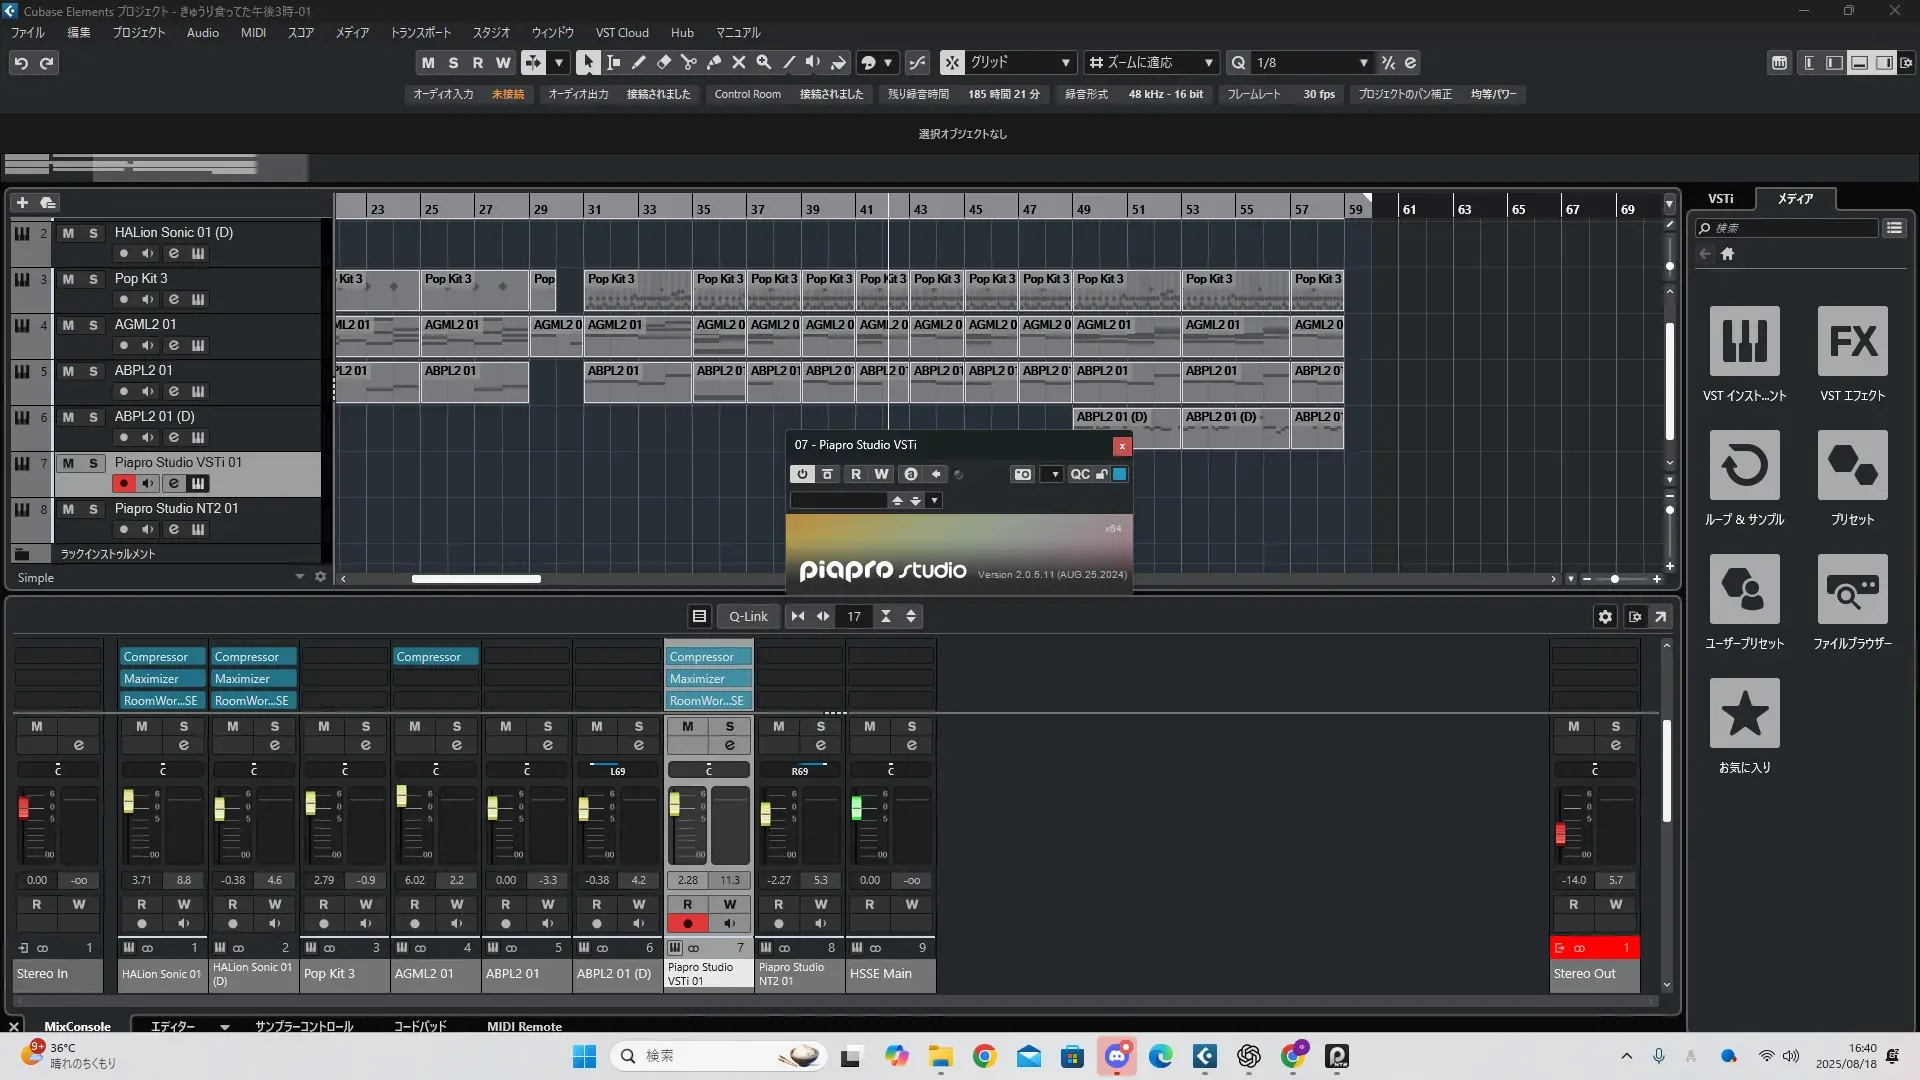
Task: Select the Glue tool
Action: [713, 63]
